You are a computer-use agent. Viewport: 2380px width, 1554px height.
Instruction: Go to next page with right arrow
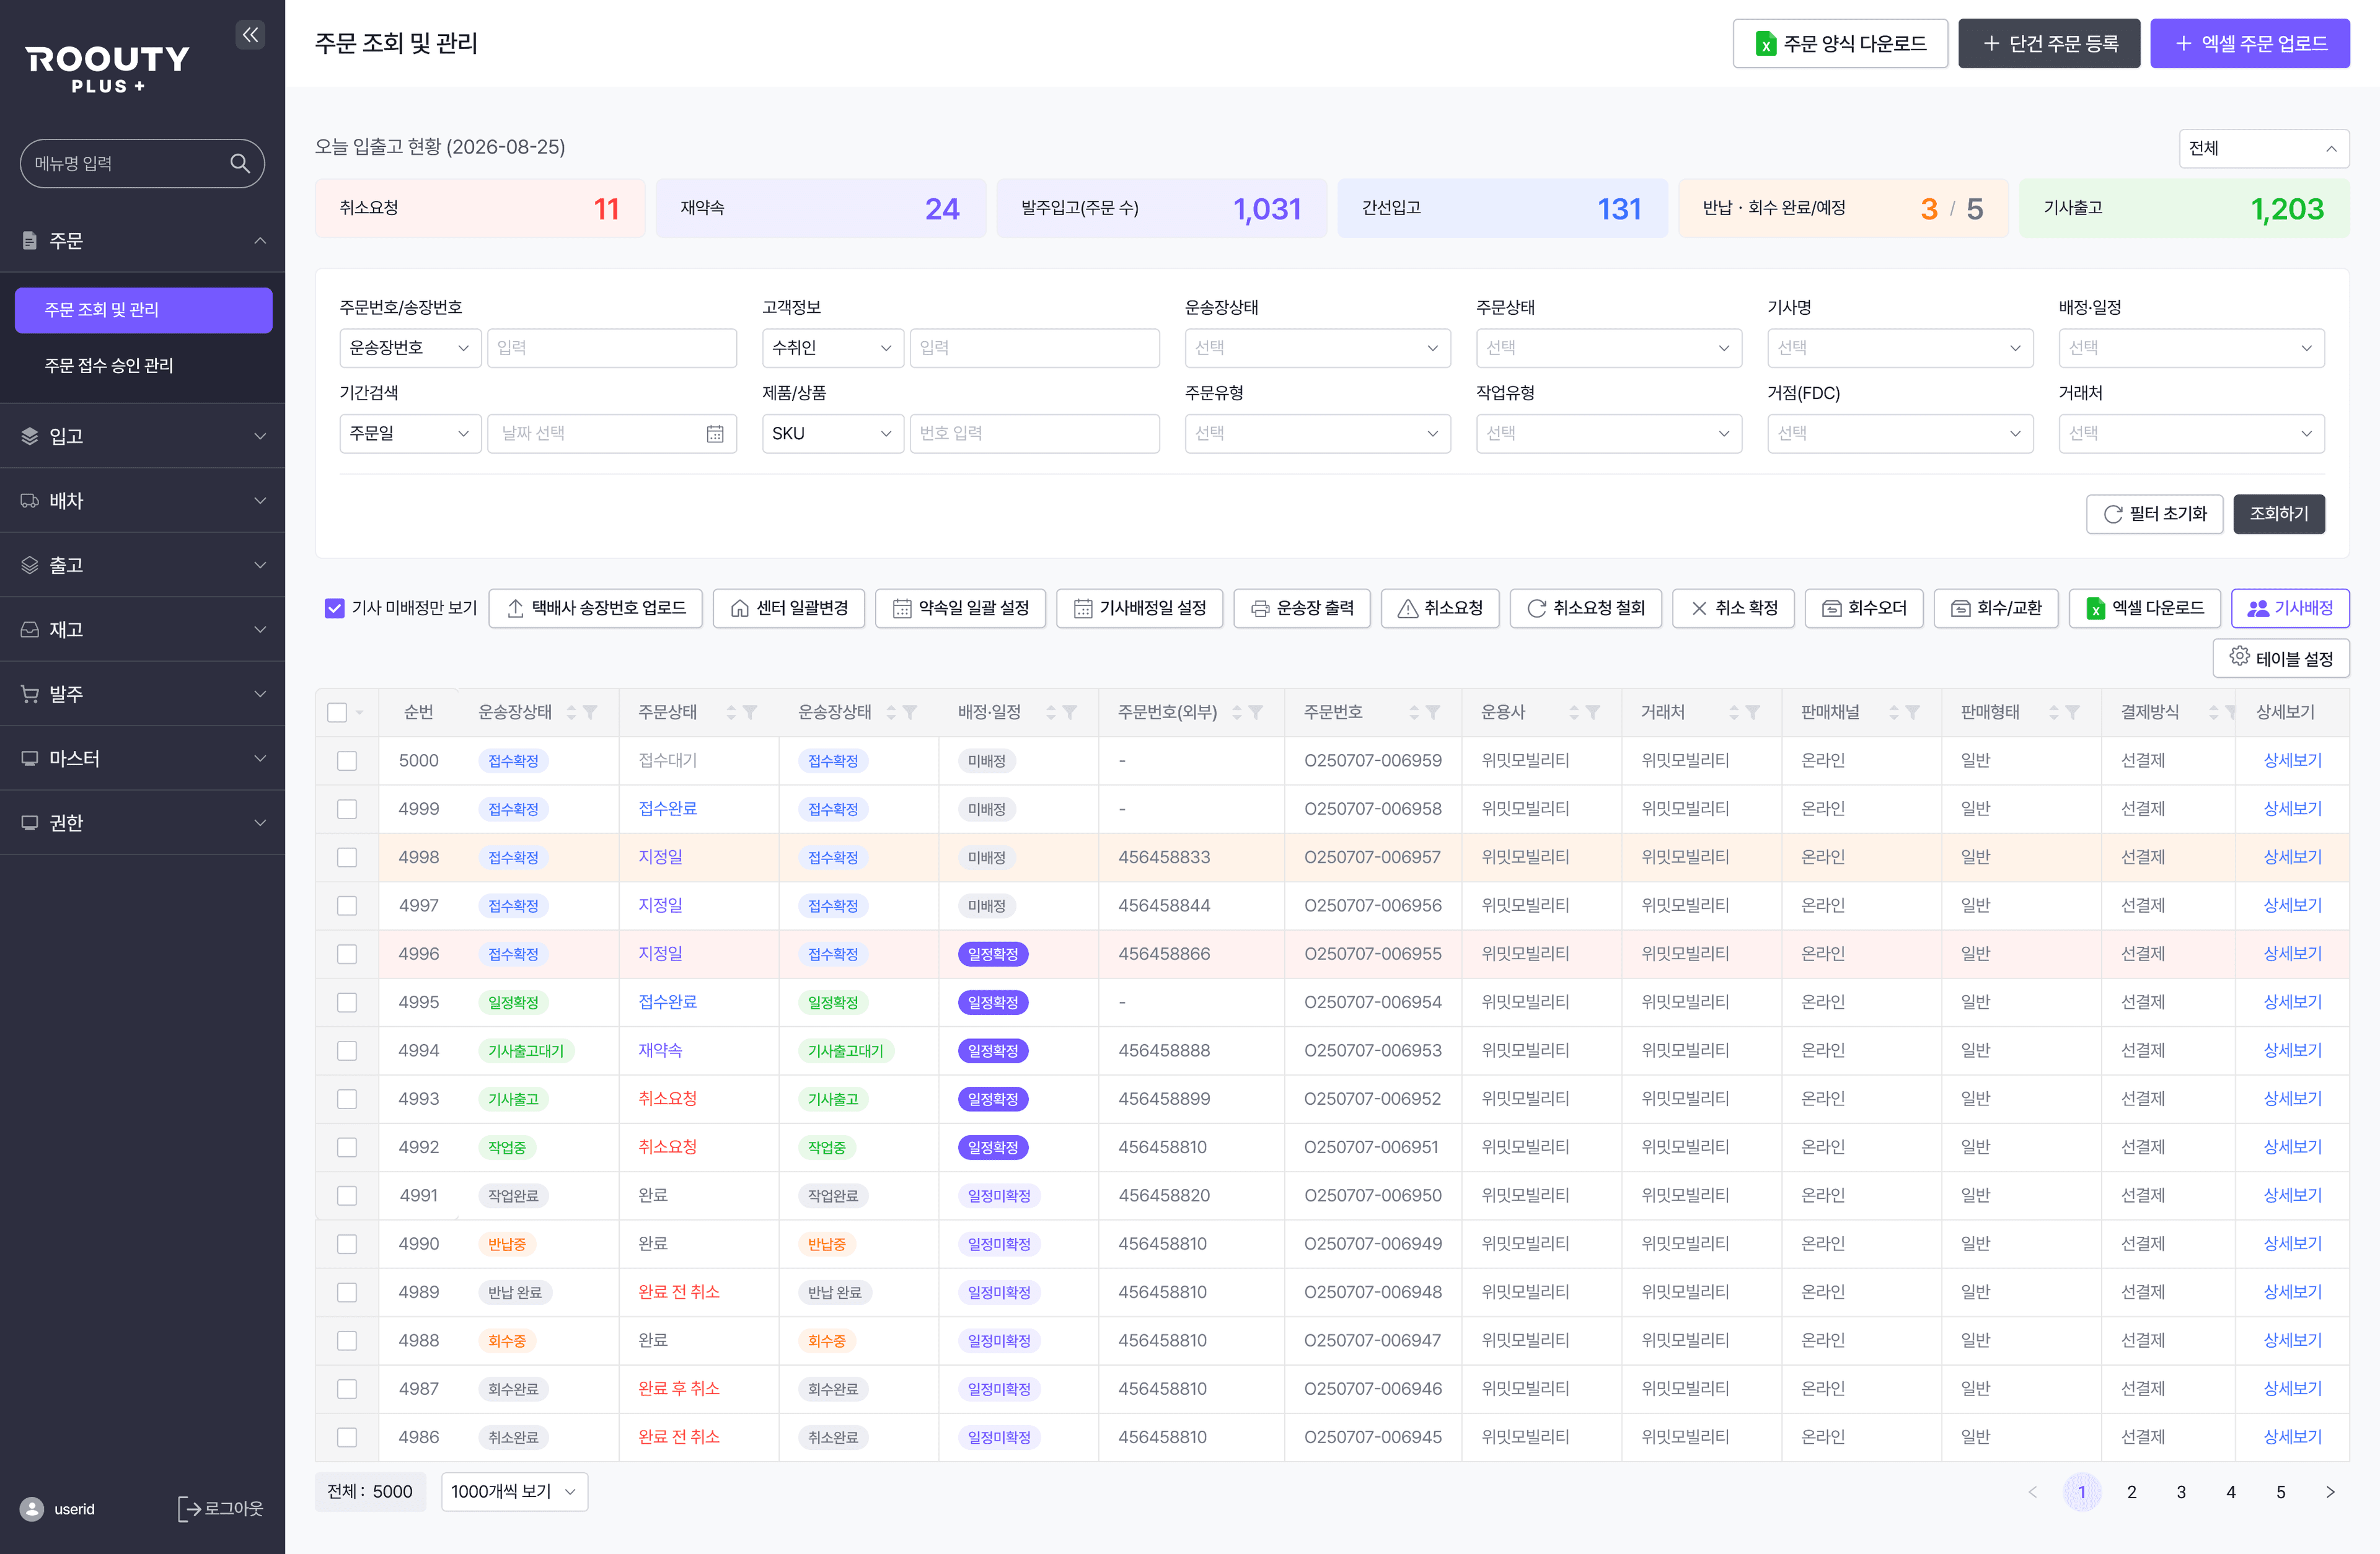[x=2330, y=1492]
